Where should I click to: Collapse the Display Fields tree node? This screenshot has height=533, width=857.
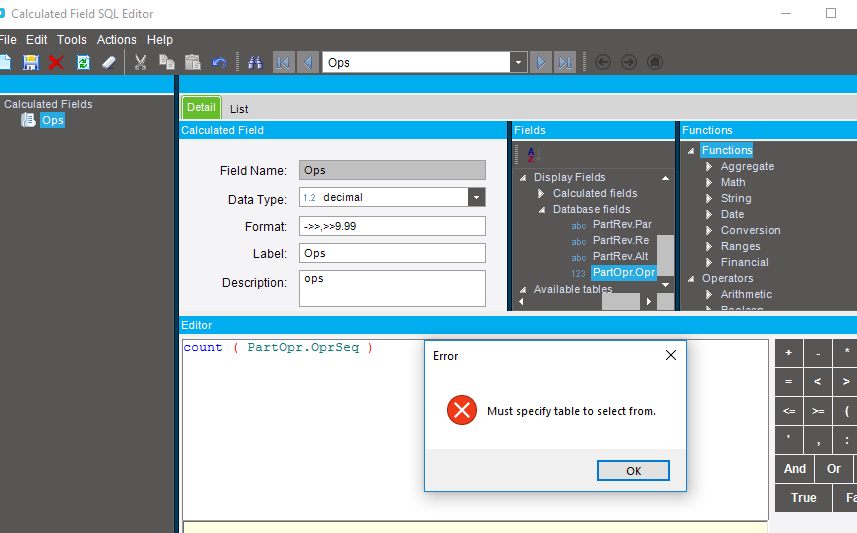[x=523, y=178]
